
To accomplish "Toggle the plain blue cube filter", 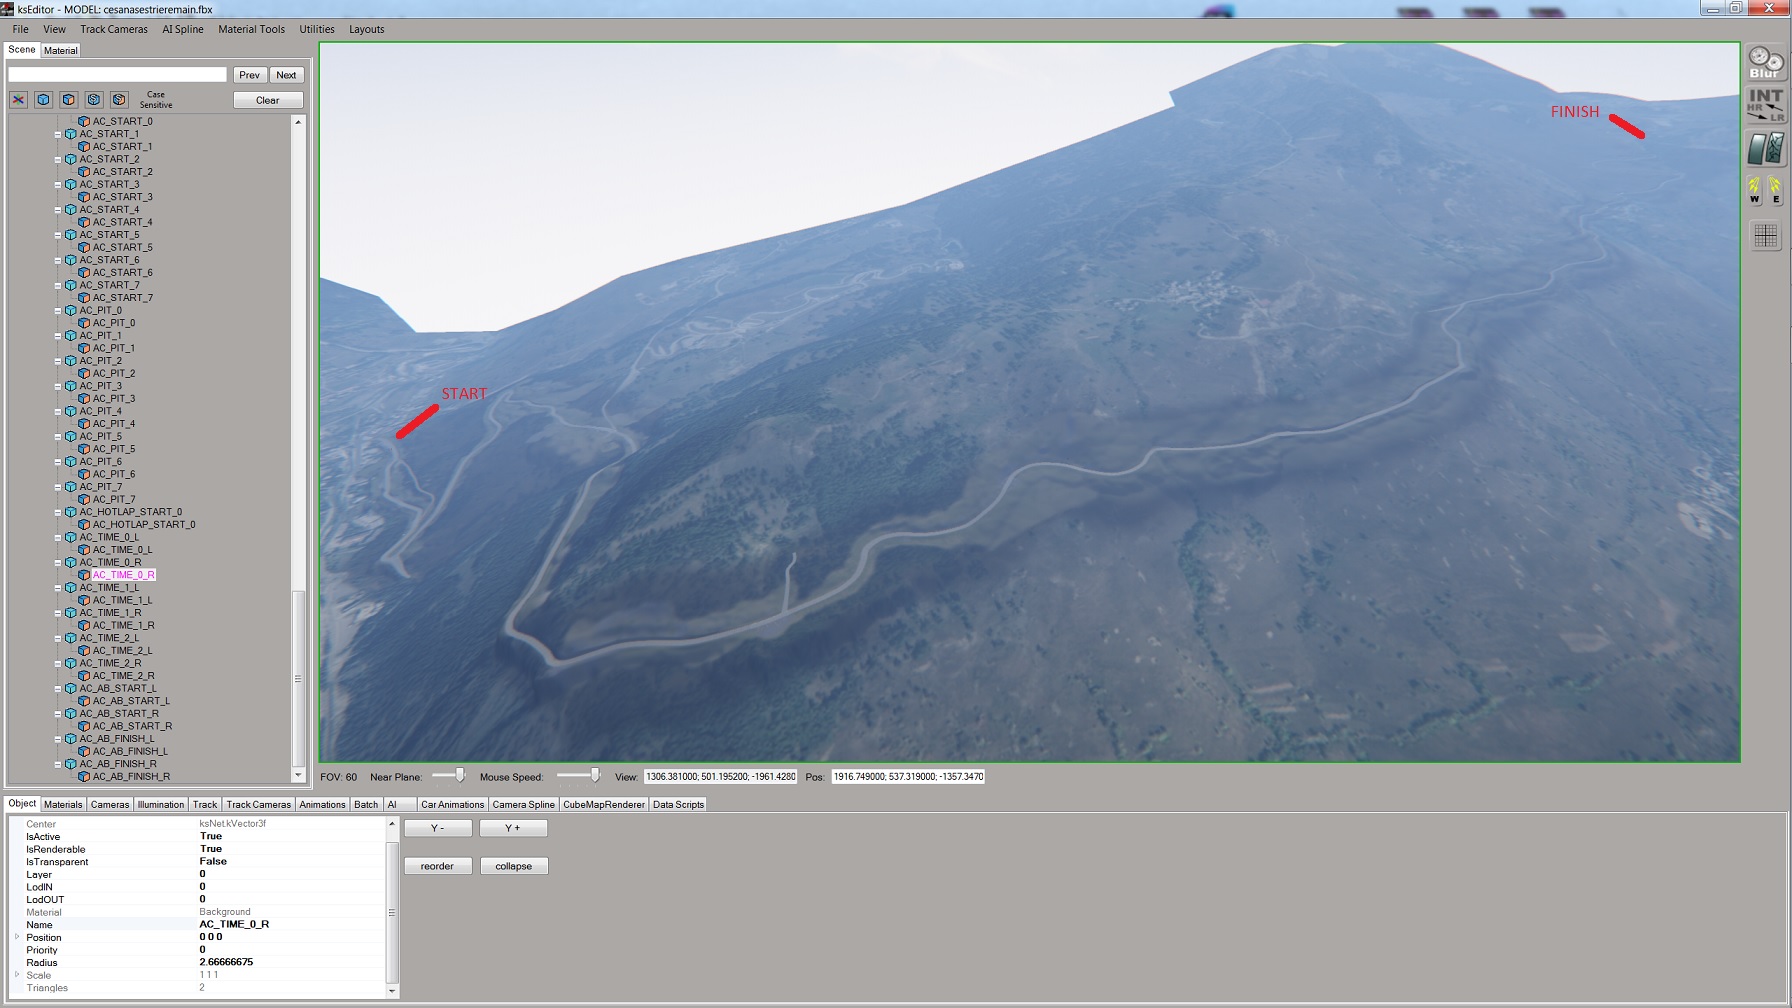I will (44, 100).
